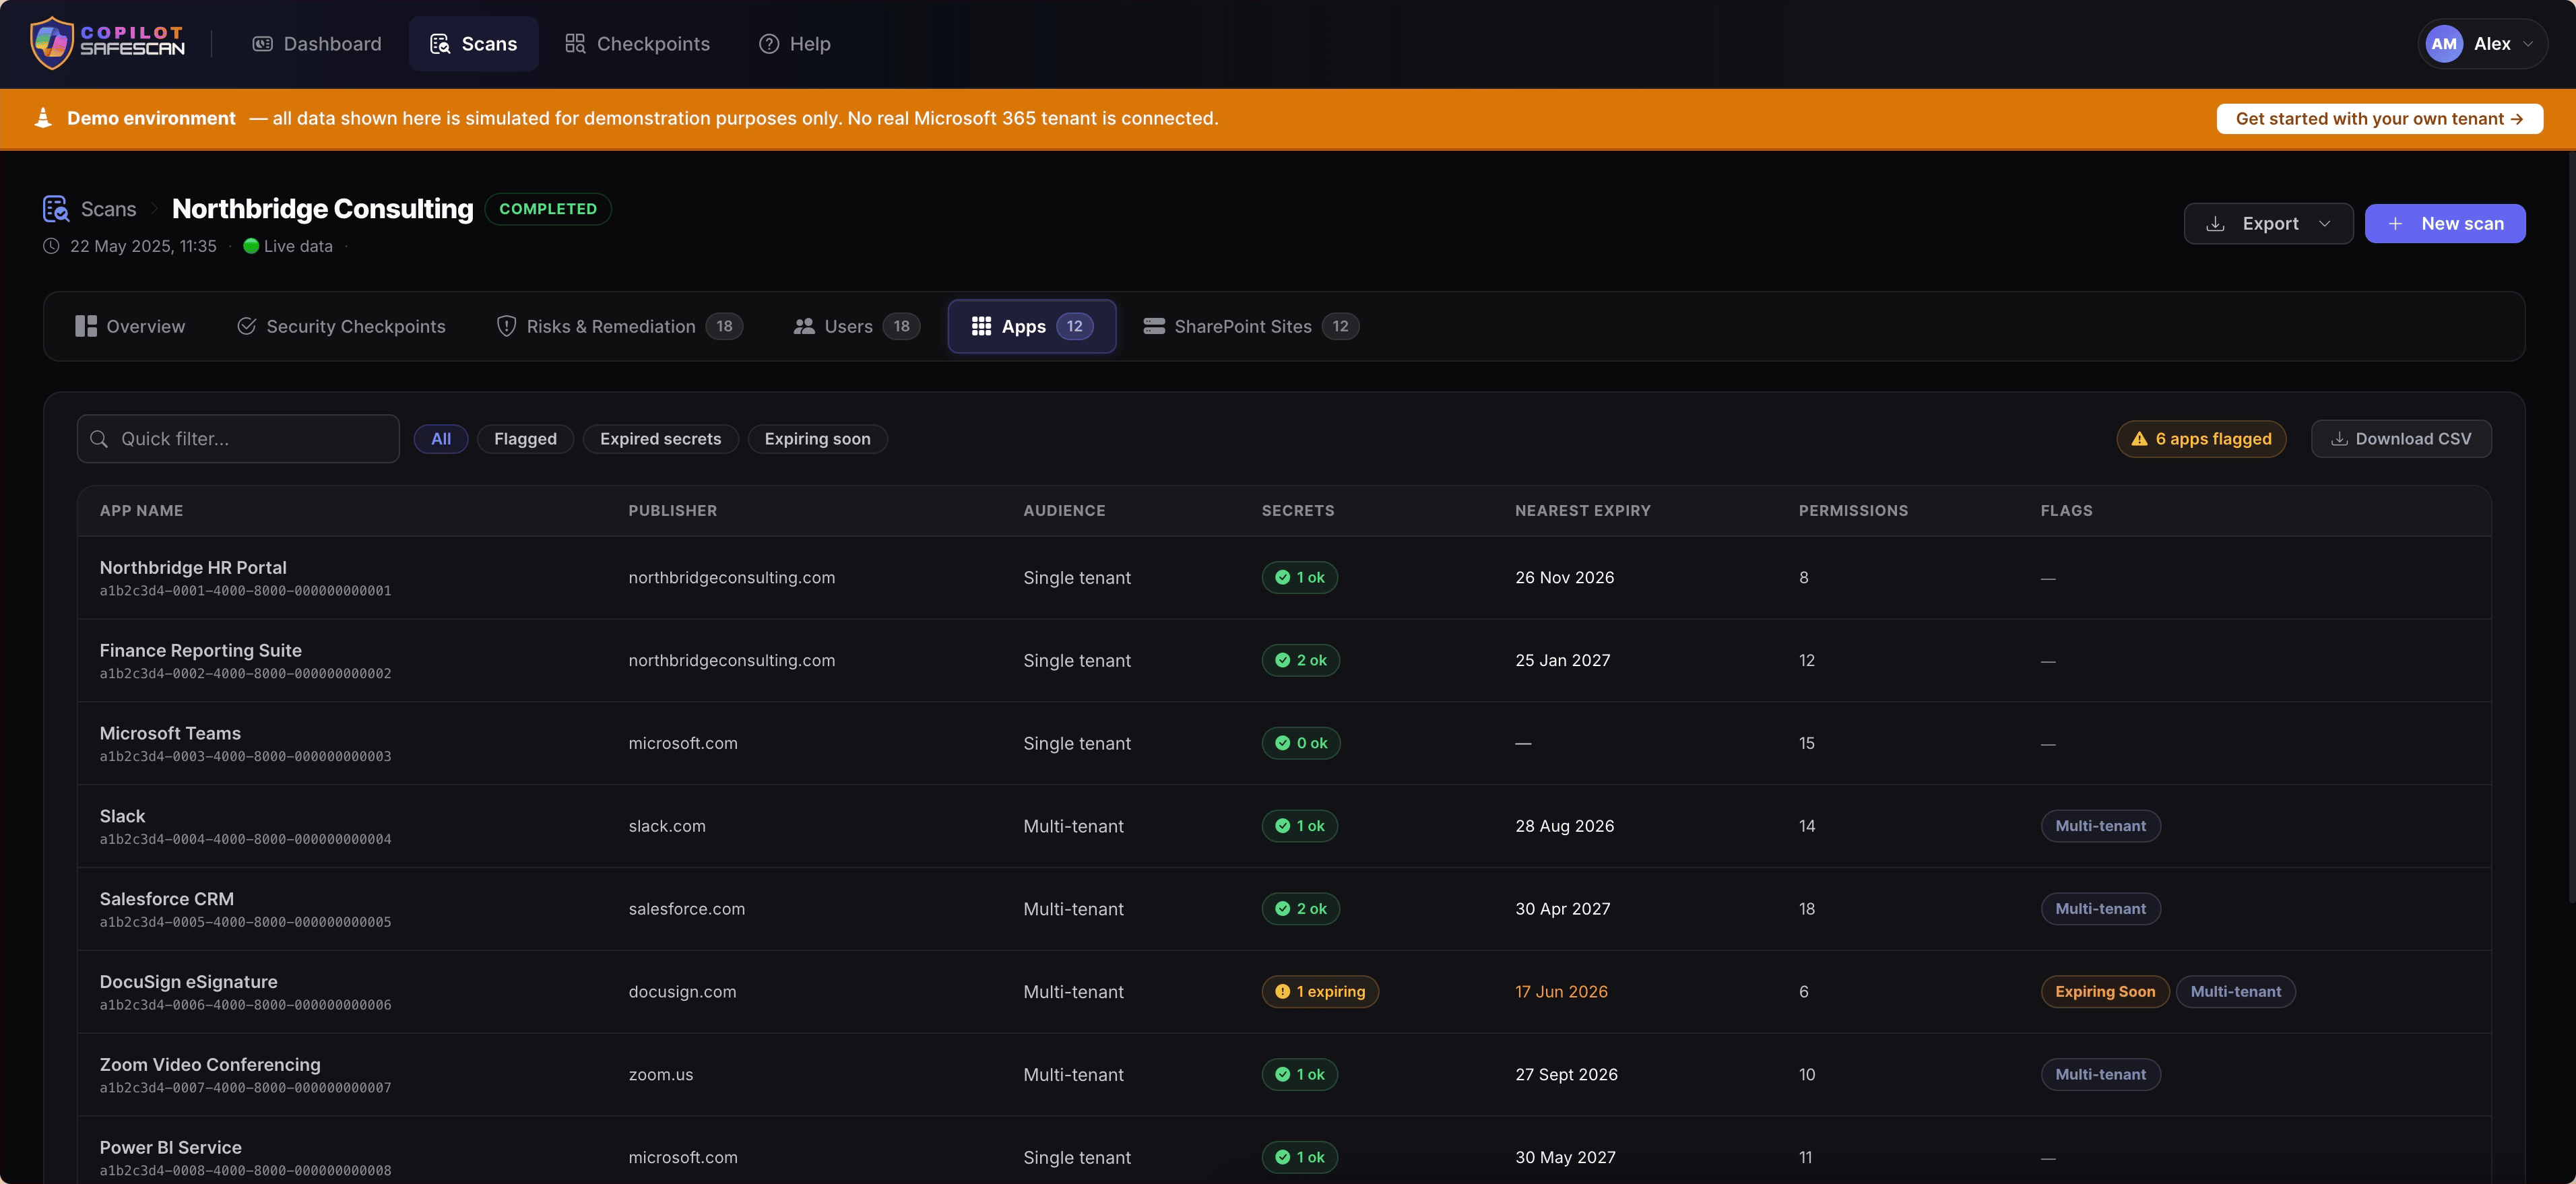Click the AM user avatar
Screen dimensions: 2576x1184
2443,44
